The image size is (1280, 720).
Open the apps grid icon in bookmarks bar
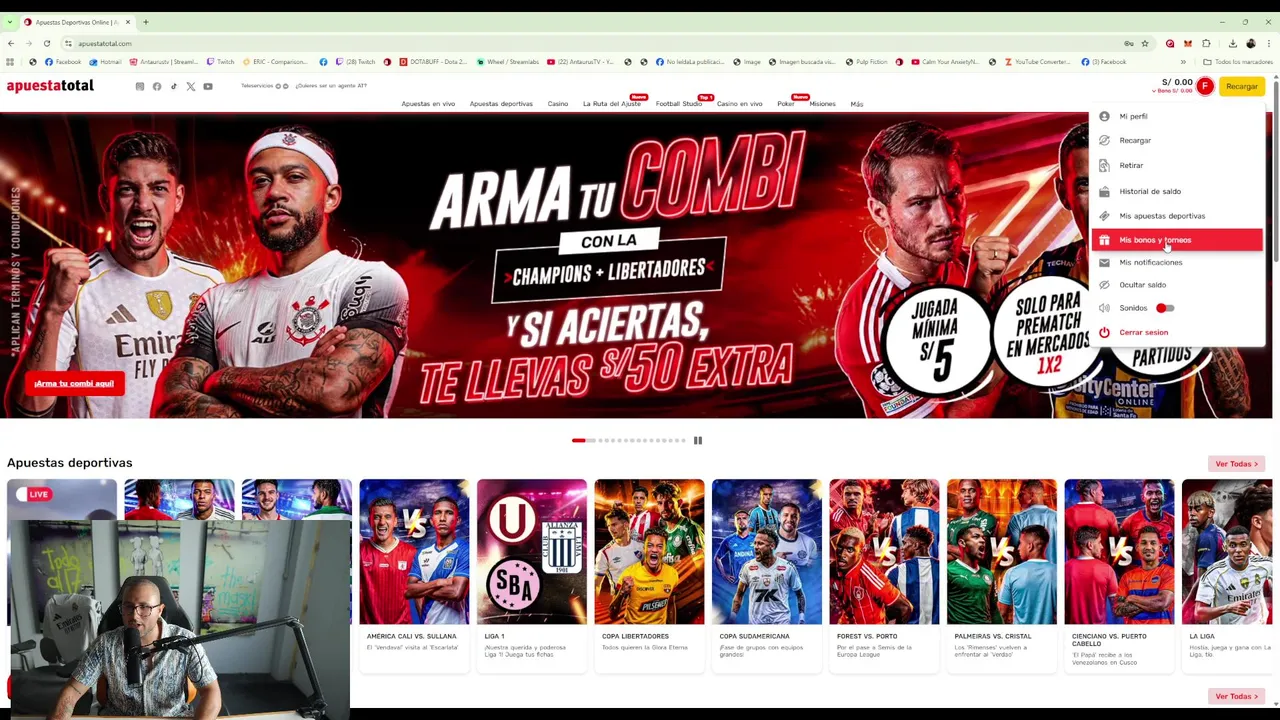click(x=10, y=62)
